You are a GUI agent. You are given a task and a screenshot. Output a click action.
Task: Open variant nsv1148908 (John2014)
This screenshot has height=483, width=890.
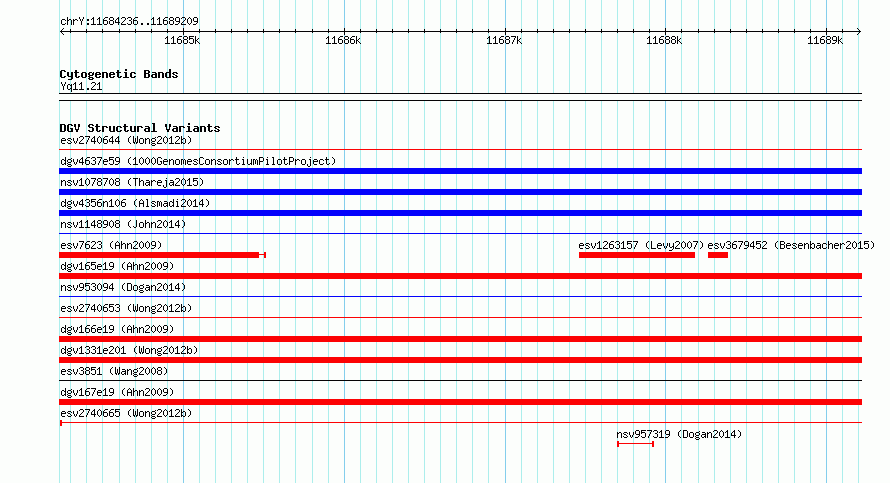pos(123,224)
